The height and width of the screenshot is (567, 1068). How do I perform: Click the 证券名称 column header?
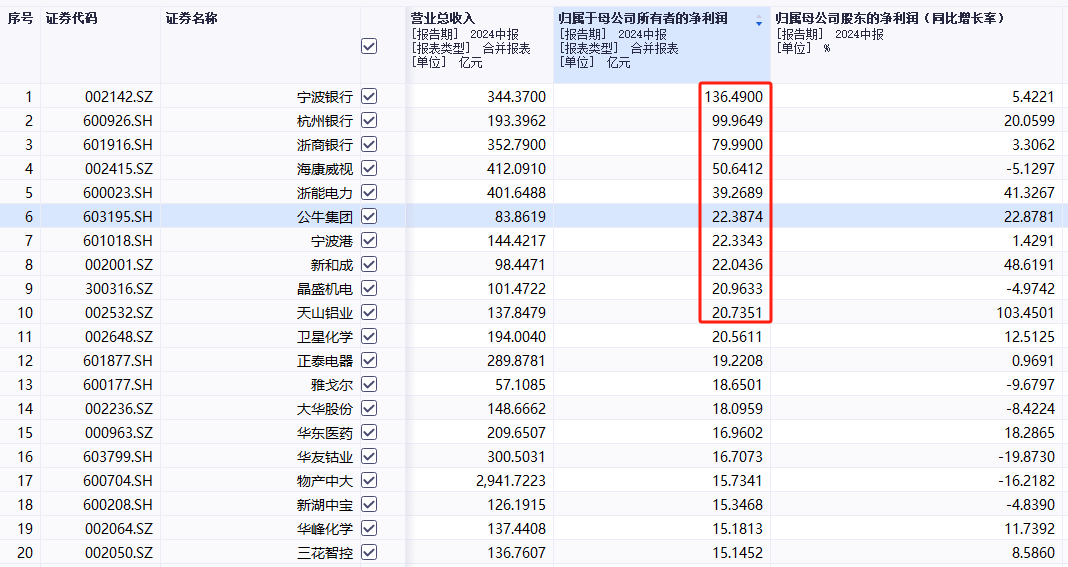(191, 18)
